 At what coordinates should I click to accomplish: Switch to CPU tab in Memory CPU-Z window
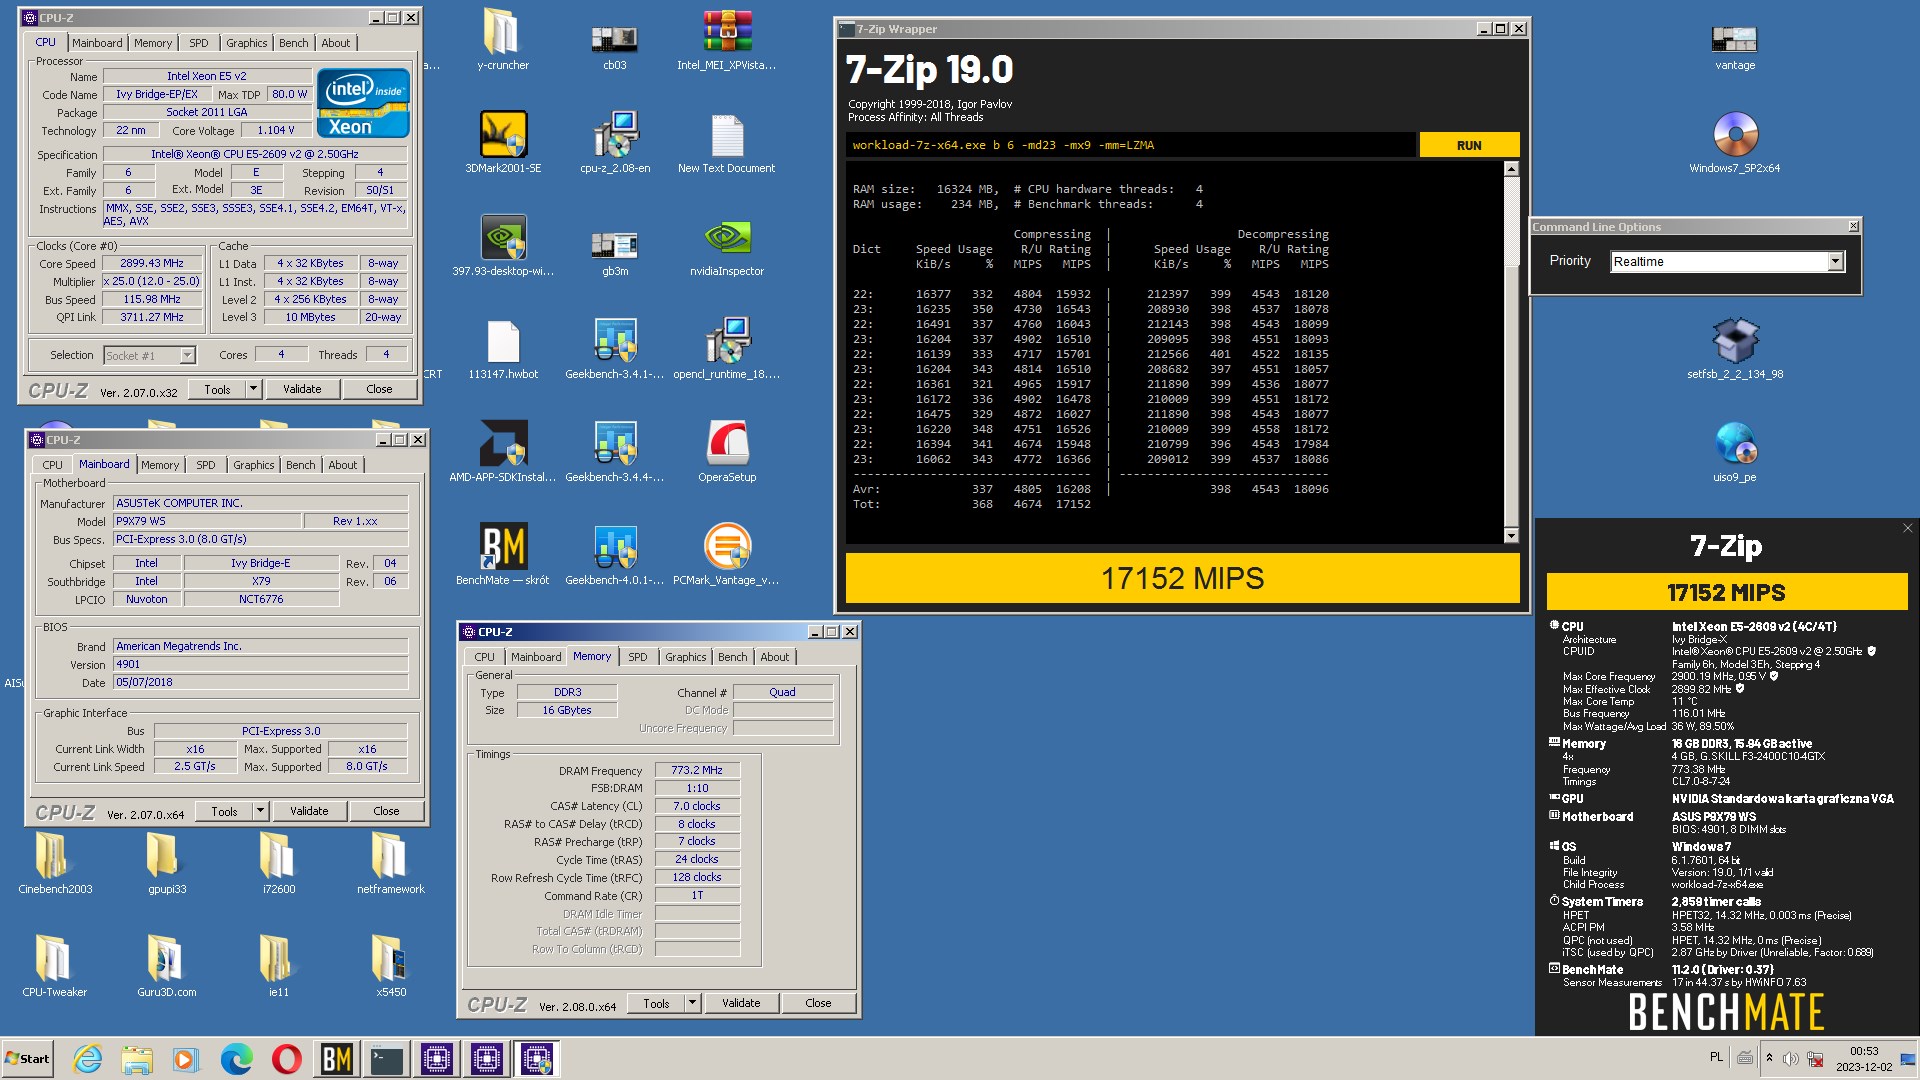[x=485, y=657]
